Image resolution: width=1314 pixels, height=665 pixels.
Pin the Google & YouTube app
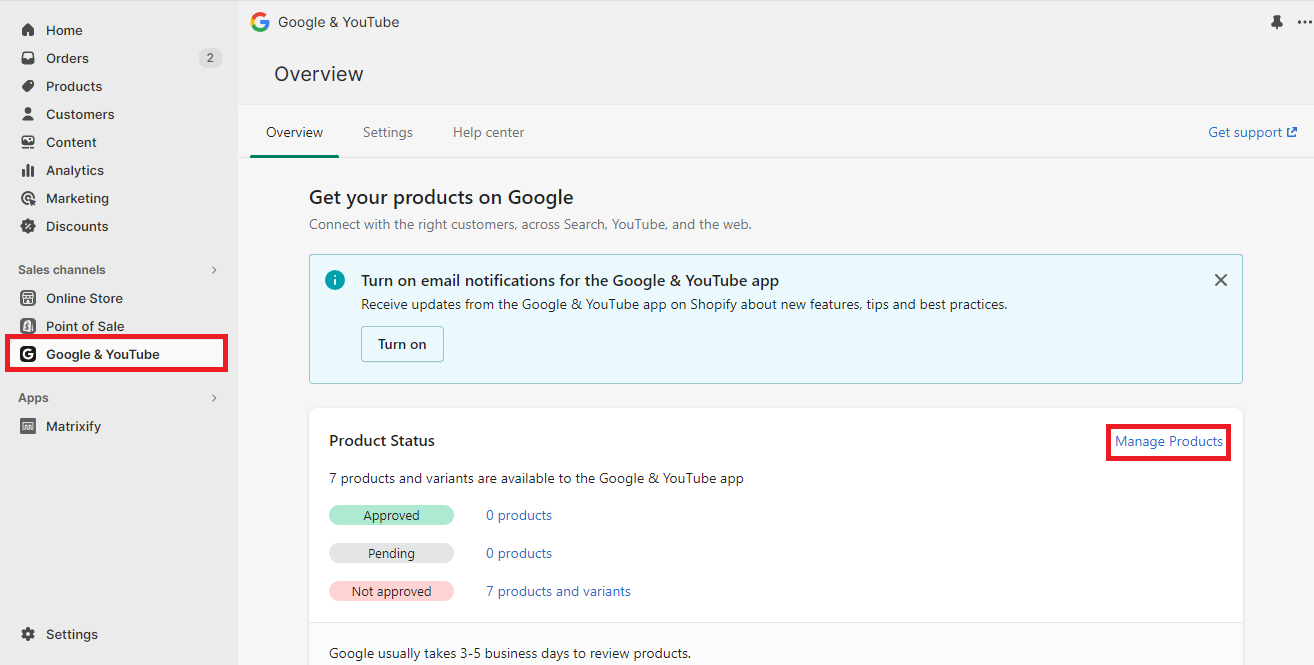tap(1277, 22)
